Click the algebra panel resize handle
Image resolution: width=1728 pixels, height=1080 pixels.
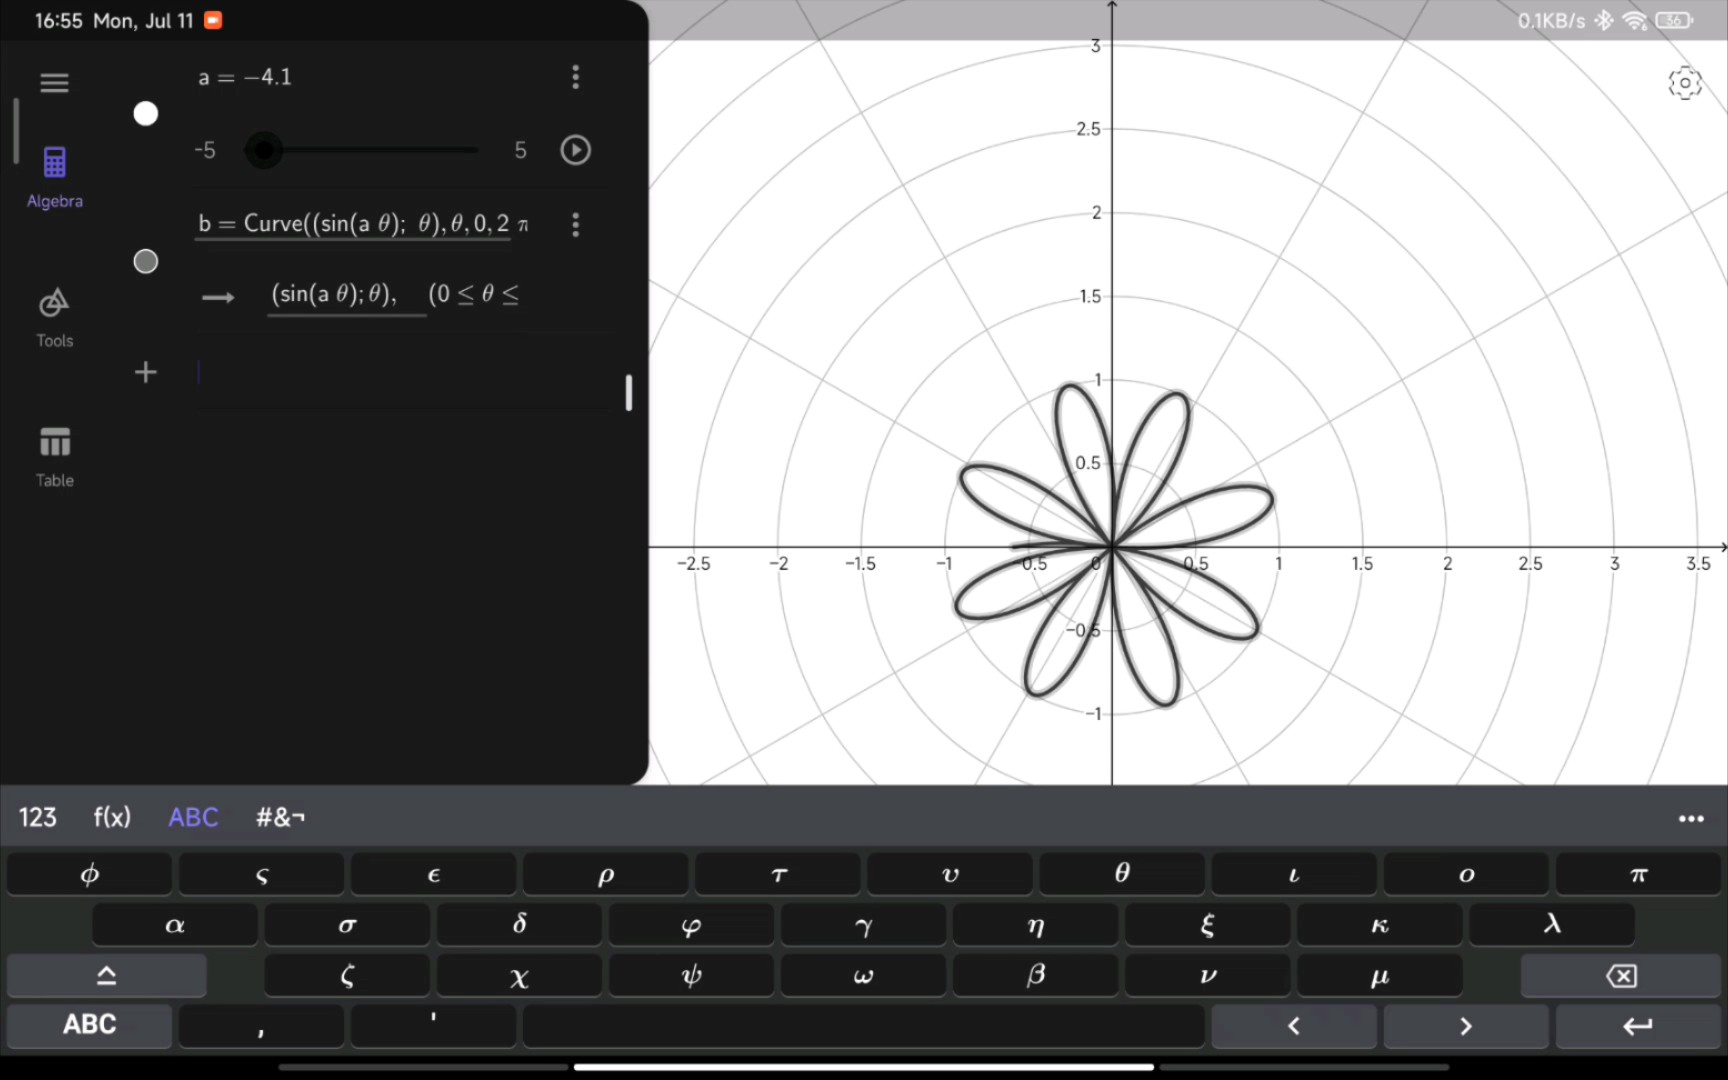(629, 393)
